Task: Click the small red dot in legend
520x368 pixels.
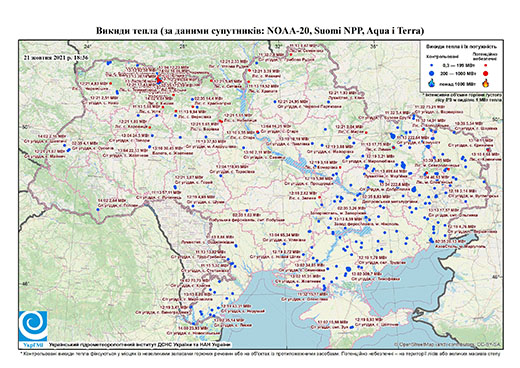Action: tap(486, 65)
